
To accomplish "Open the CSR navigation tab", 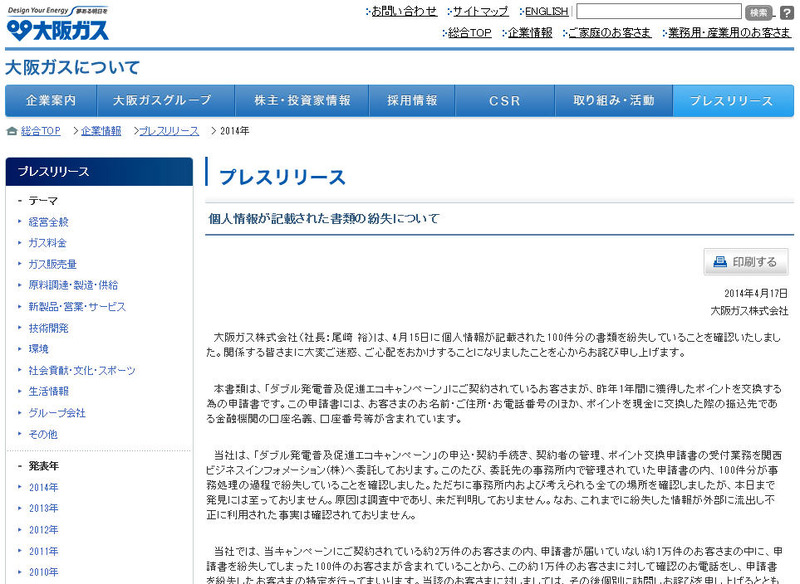I will coord(504,101).
